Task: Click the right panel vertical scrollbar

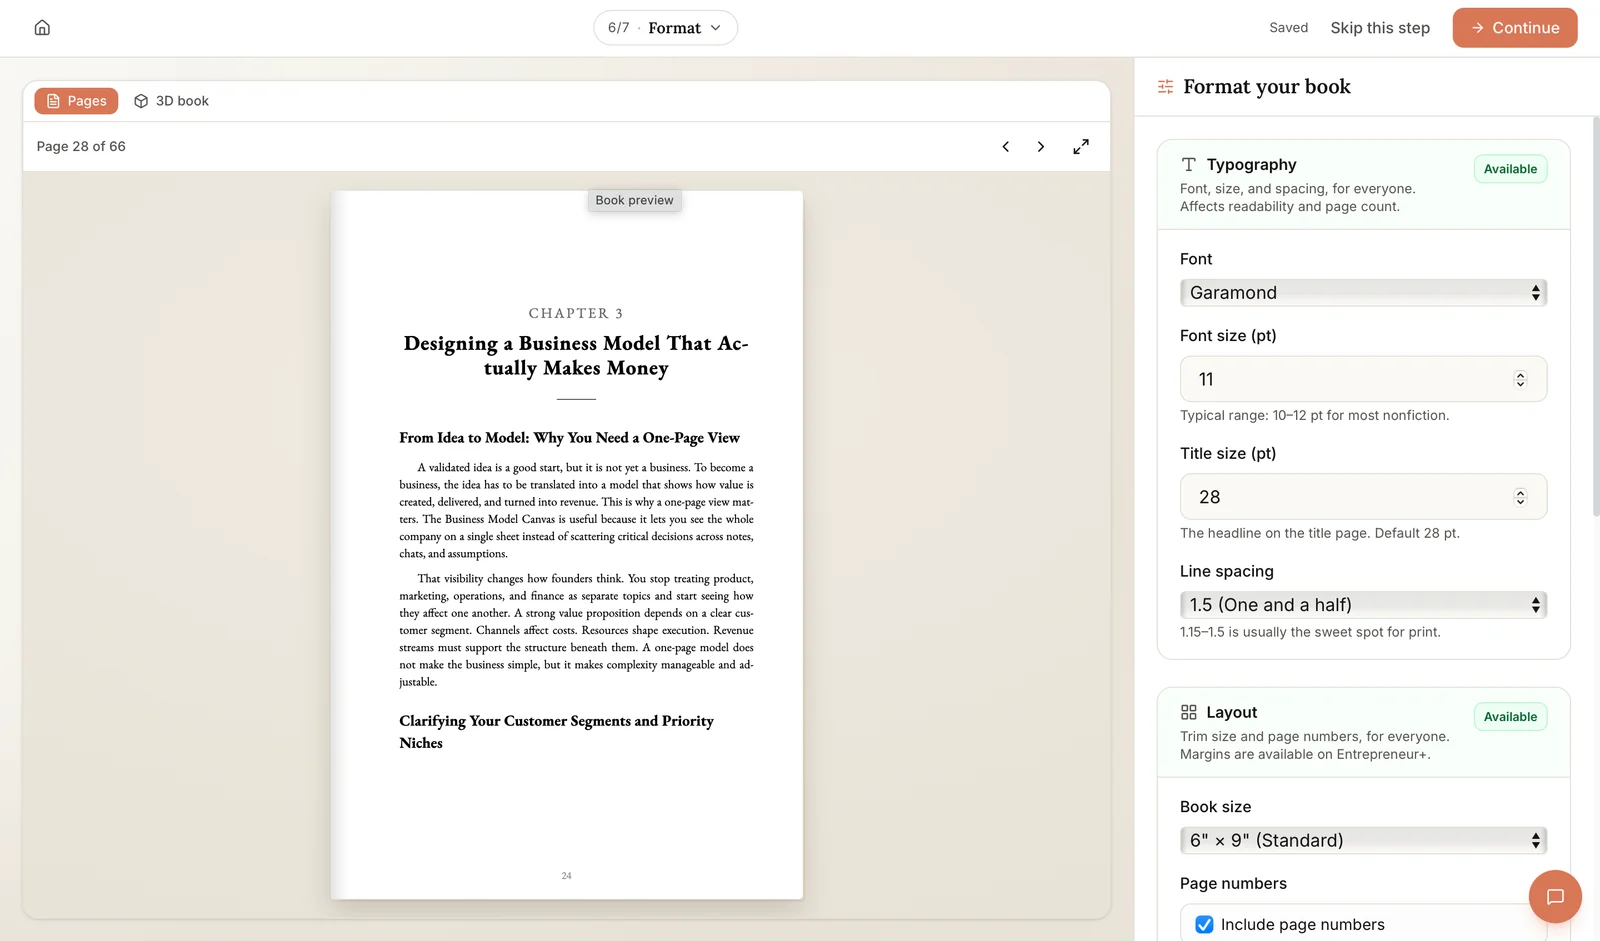Action: [1596, 316]
